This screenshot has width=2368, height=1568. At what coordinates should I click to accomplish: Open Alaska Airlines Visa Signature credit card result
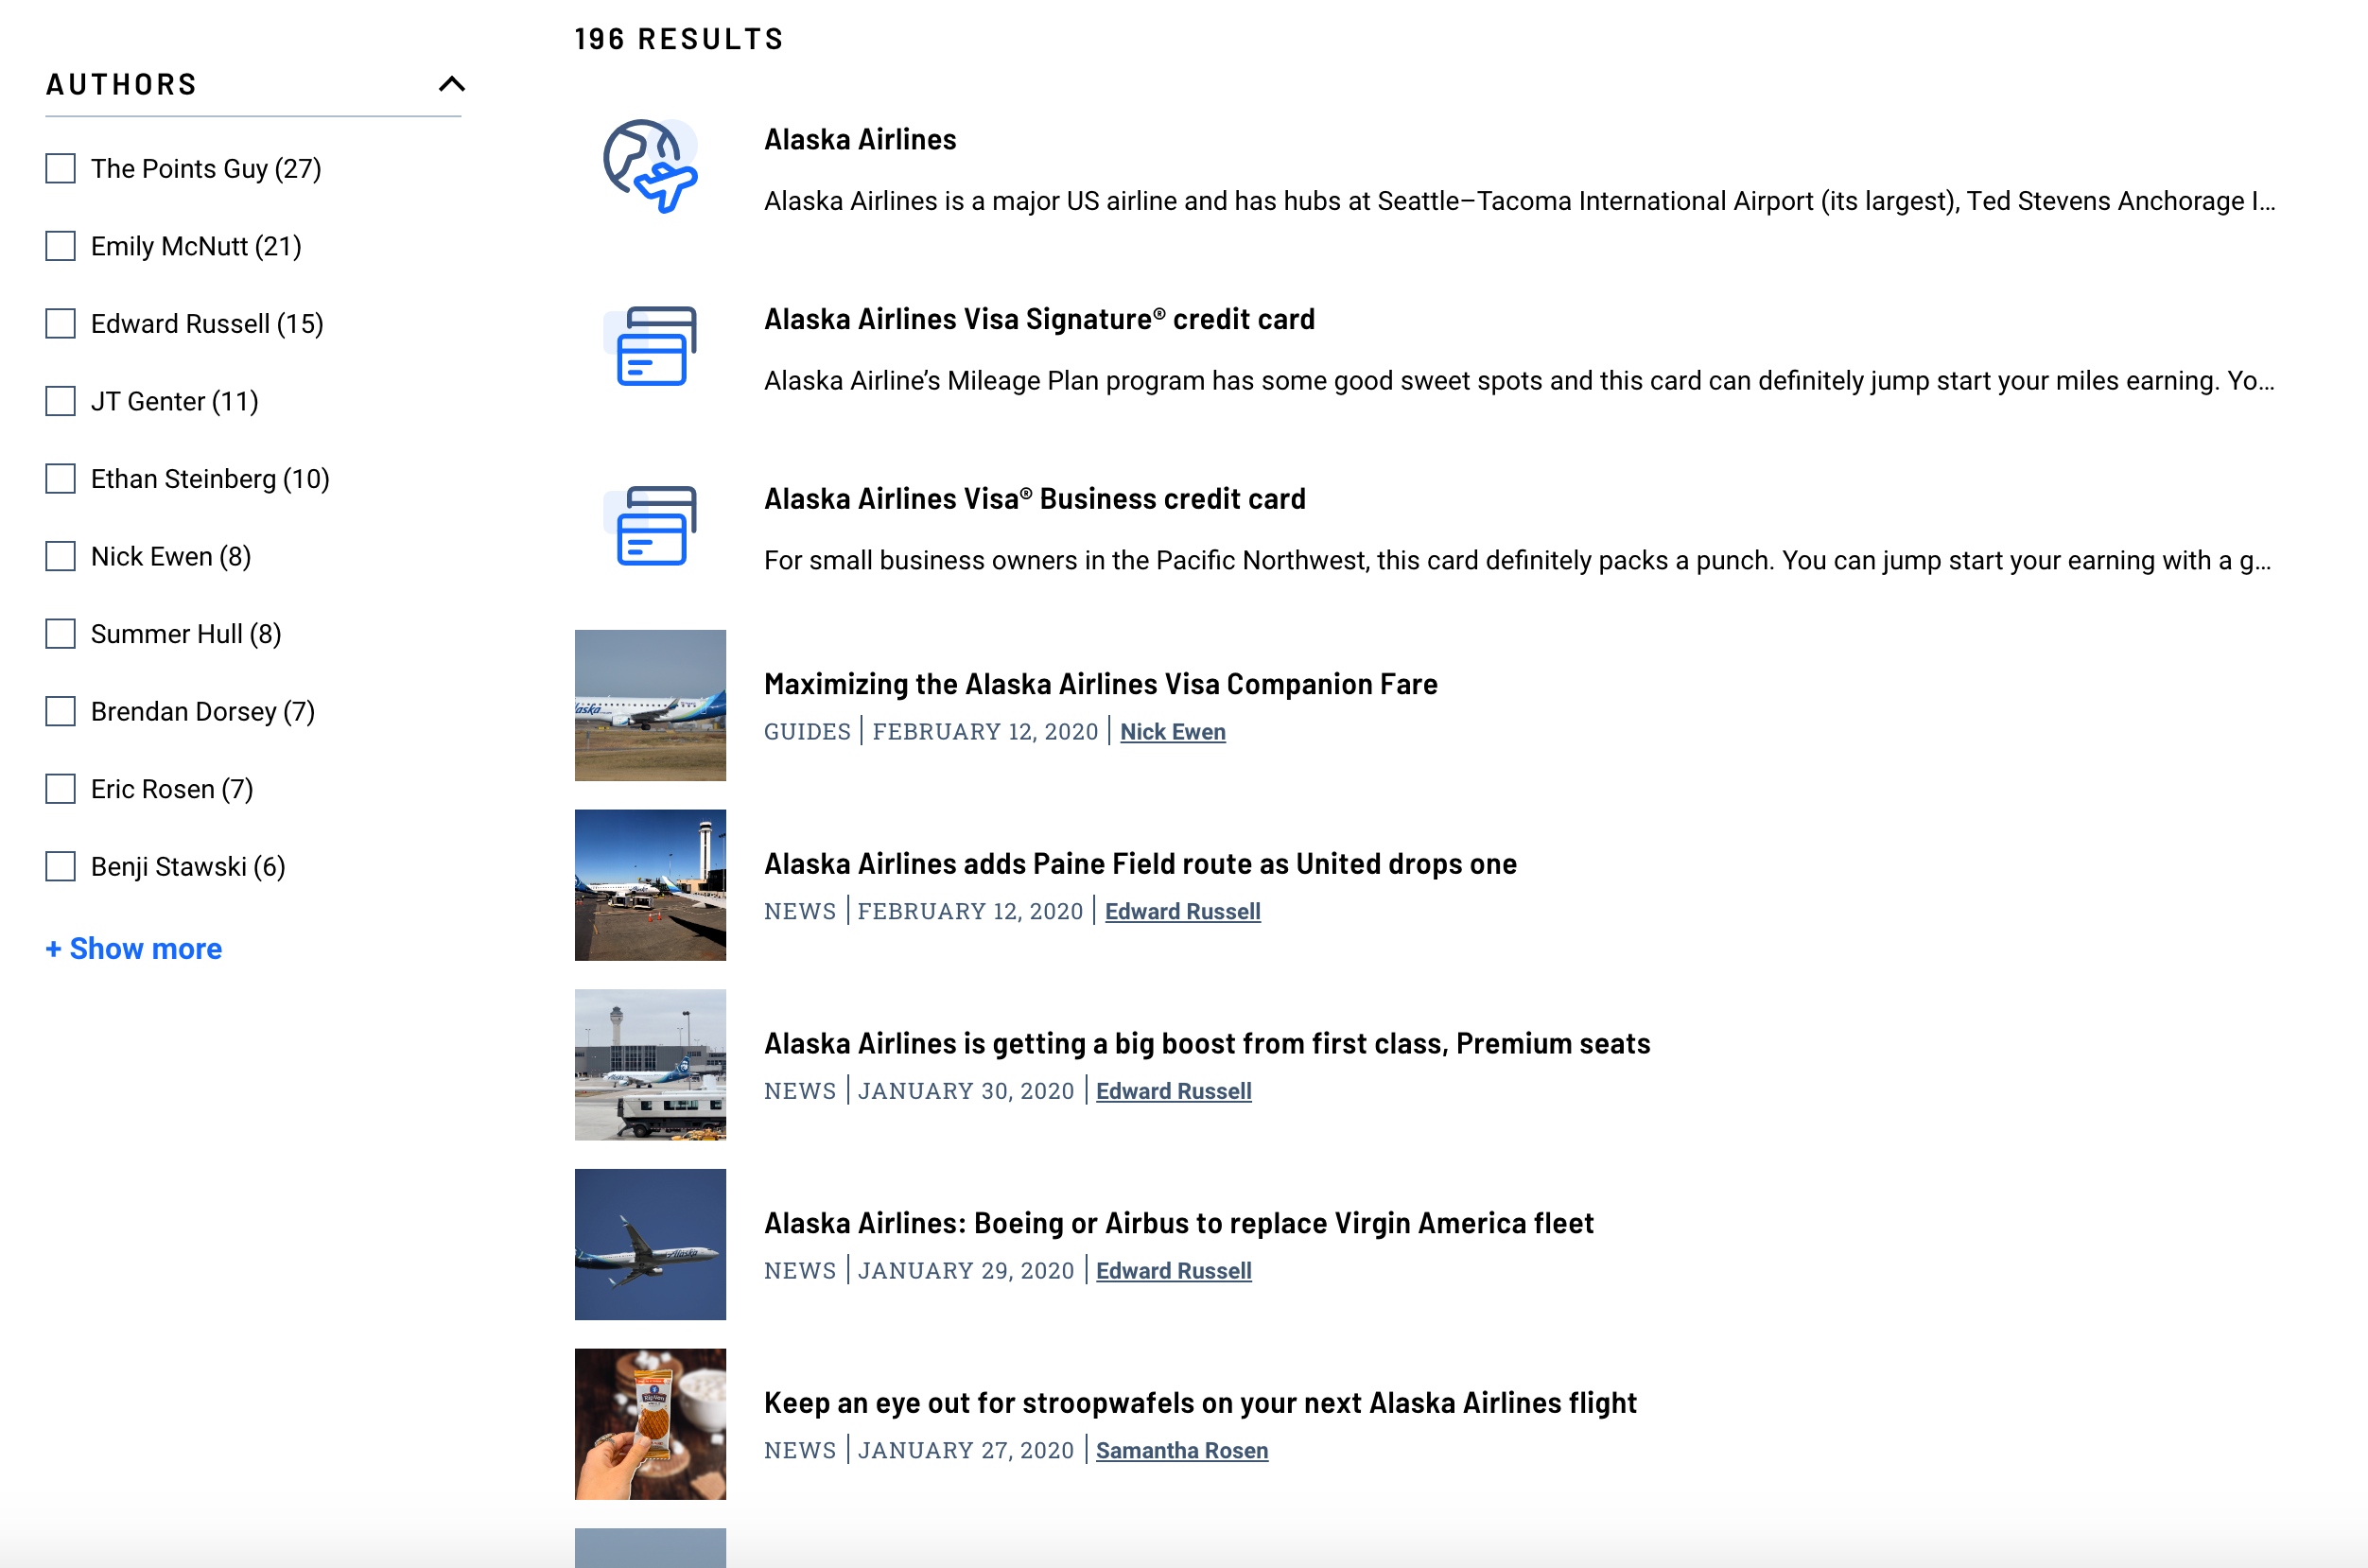[1039, 319]
